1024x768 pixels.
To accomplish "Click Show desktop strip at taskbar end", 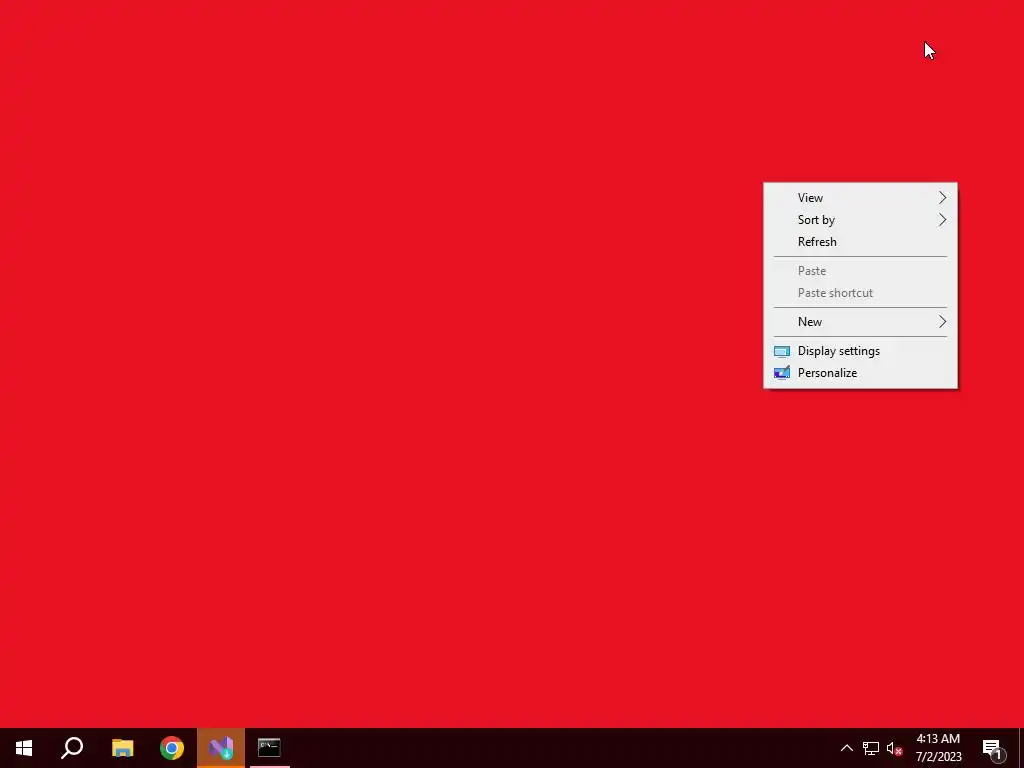I will [x=1021, y=748].
